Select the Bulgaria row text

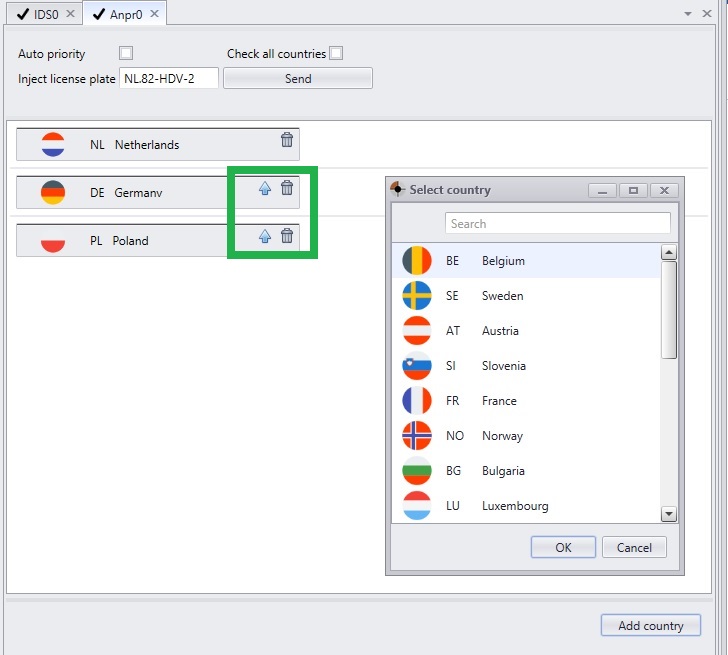tap(503, 471)
